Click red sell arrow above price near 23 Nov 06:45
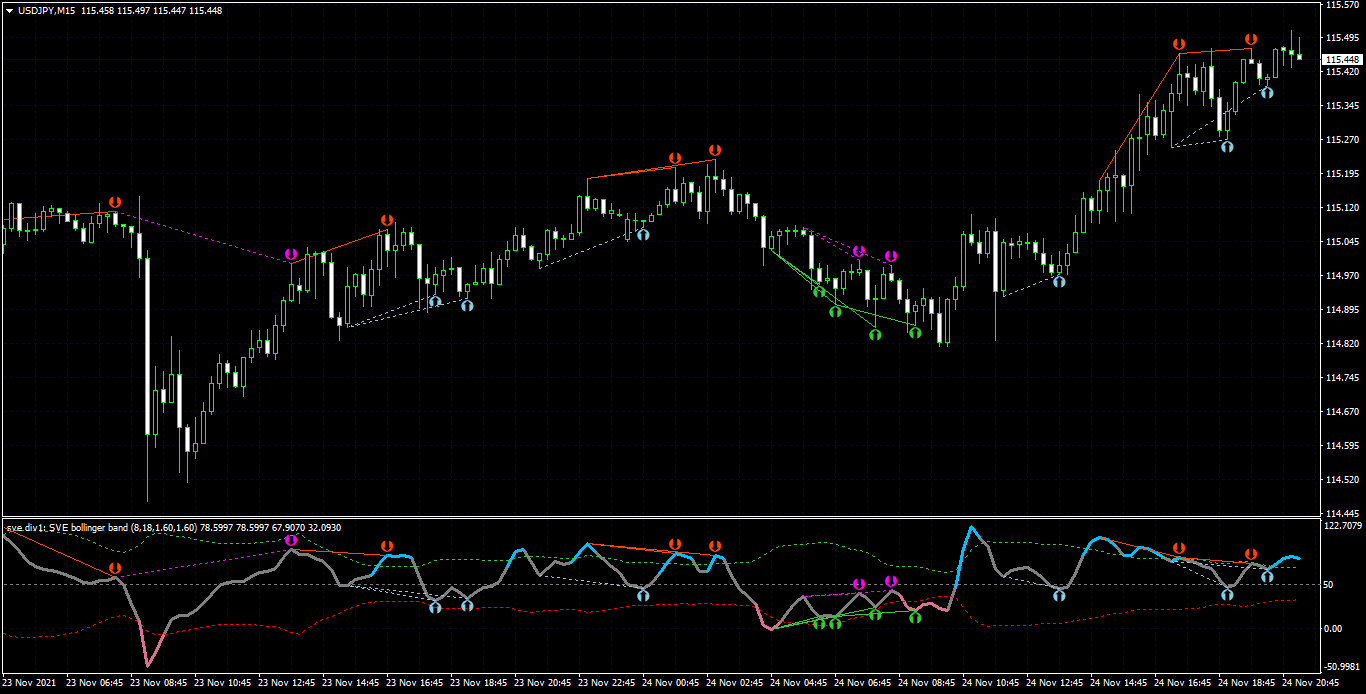 coord(115,203)
